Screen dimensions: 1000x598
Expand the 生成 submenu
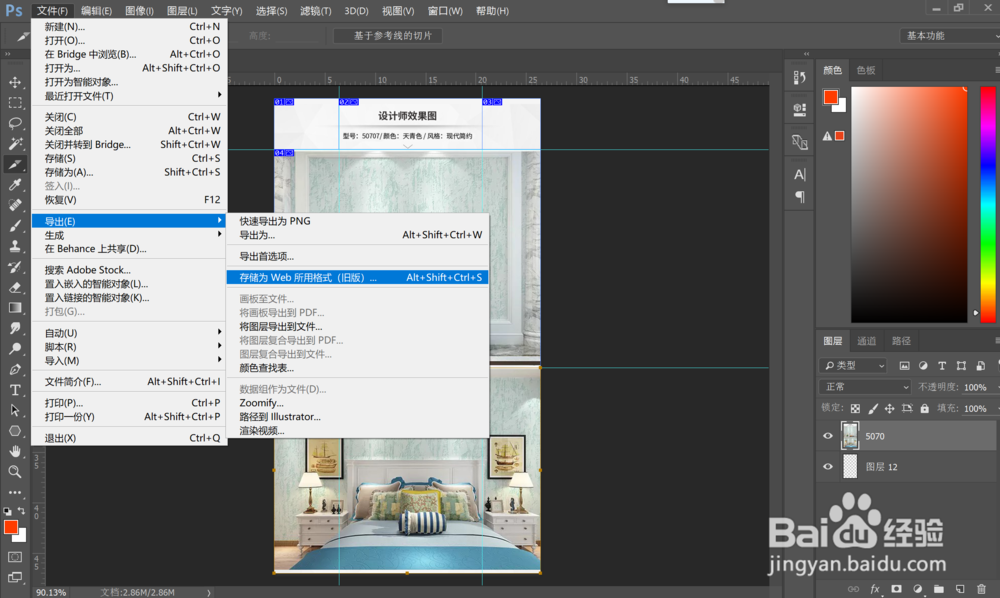[129, 235]
